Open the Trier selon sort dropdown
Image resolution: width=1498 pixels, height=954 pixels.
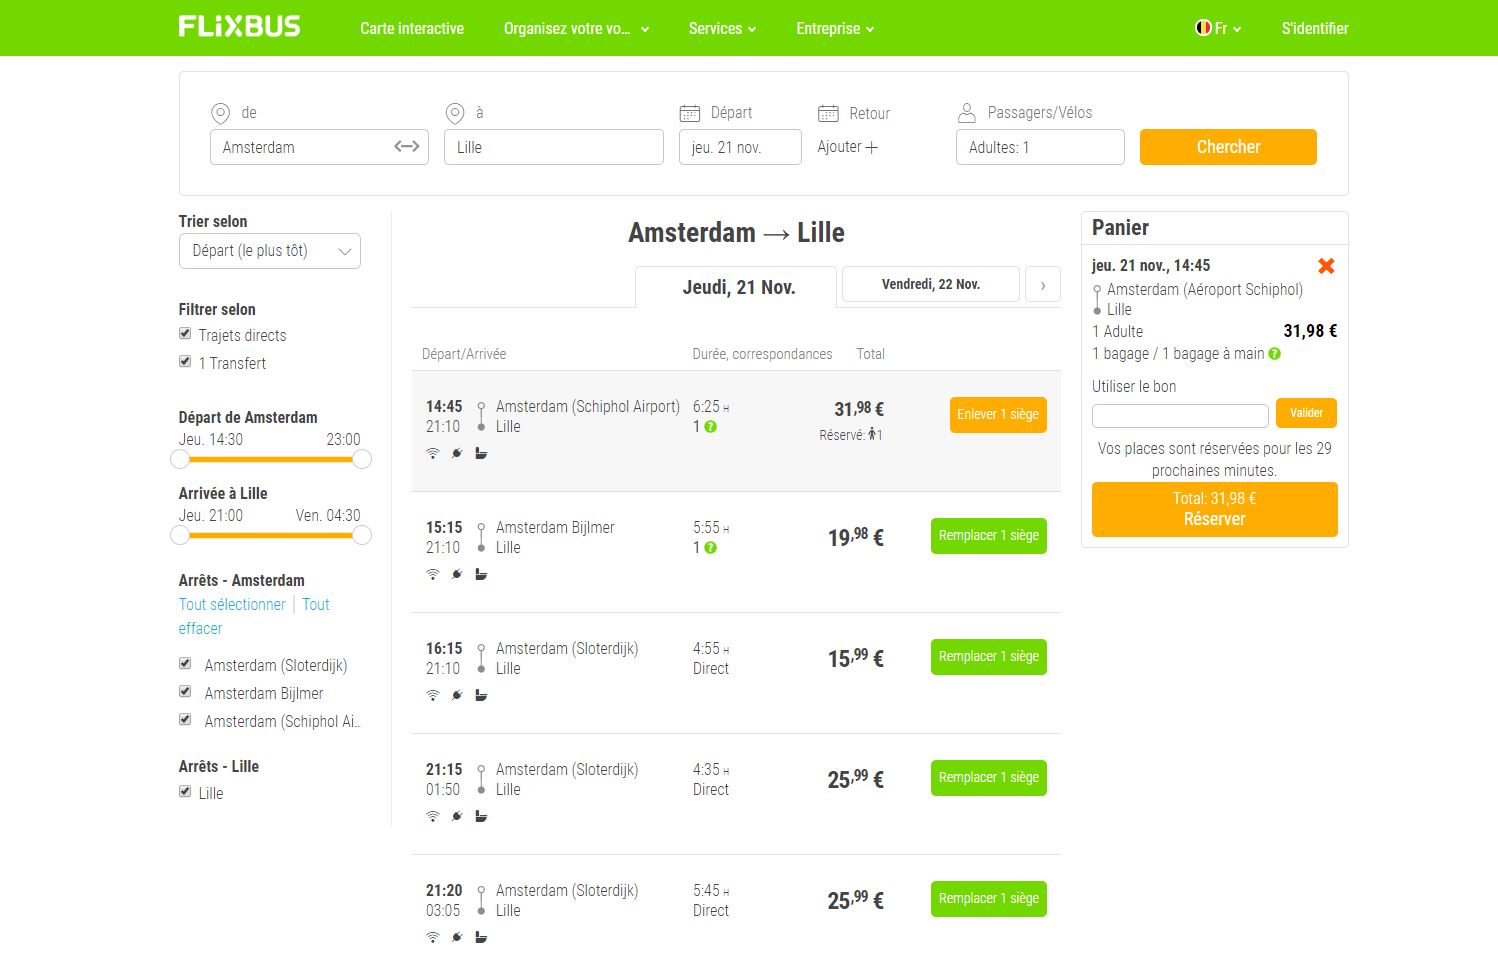[x=269, y=250]
